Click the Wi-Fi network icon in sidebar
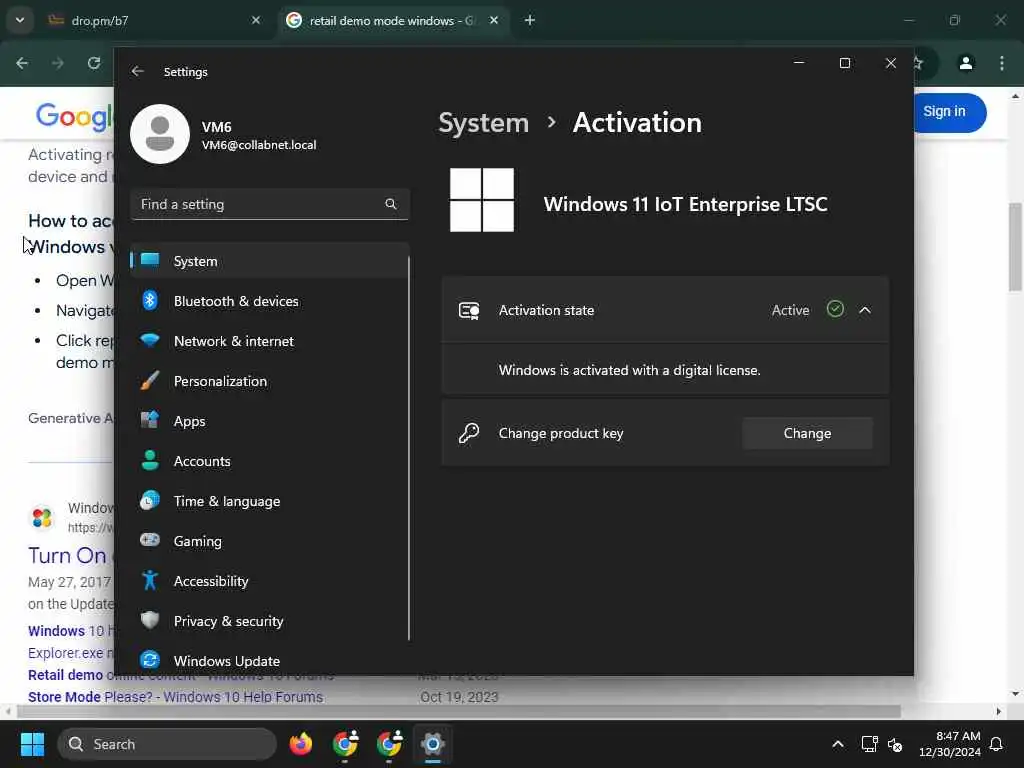The height and width of the screenshot is (768, 1024). pyautogui.click(x=150, y=340)
